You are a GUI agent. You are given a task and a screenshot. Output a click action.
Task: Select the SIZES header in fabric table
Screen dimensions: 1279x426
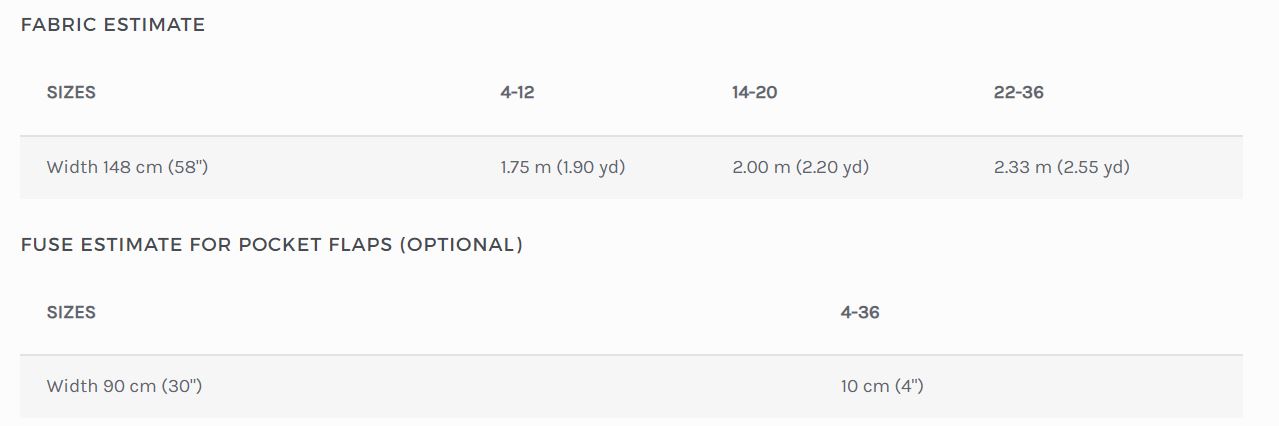click(71, 92)
